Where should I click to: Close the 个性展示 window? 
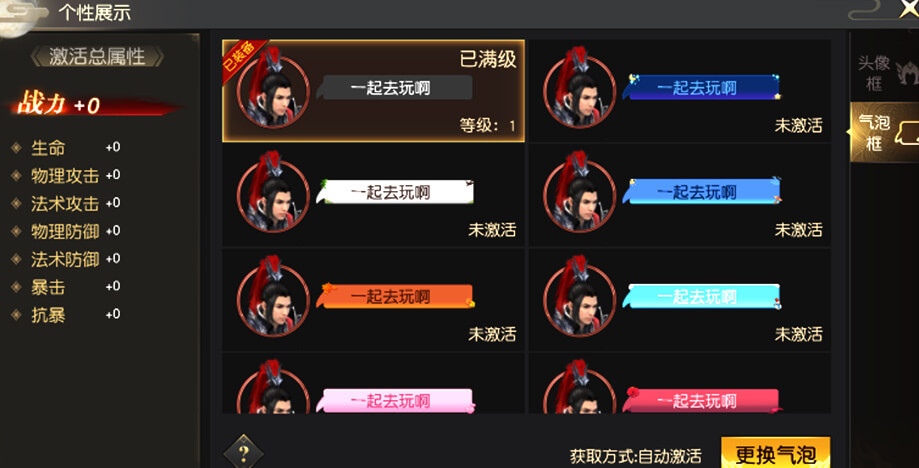tap(909, 8)
